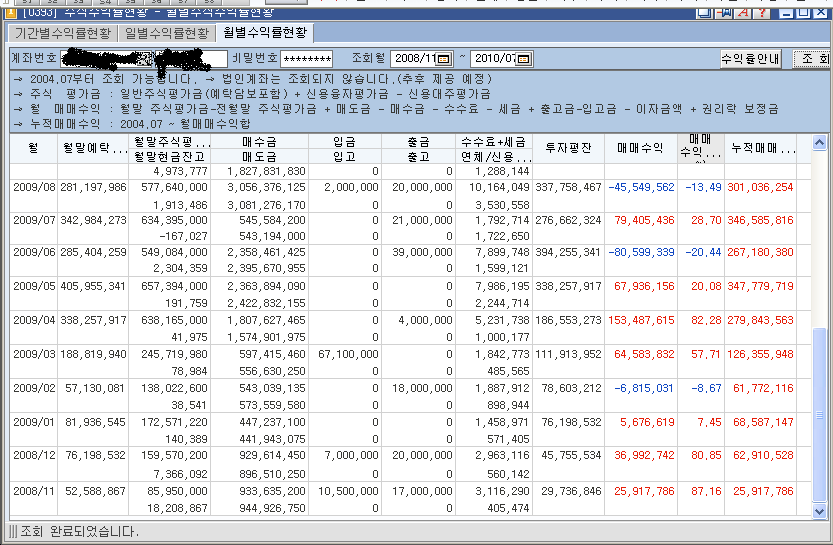Image resolution: width=833 pixels, height=545 pixels.
Task: Select the 월별수익률현황 tab
Action: coord(265,33)
